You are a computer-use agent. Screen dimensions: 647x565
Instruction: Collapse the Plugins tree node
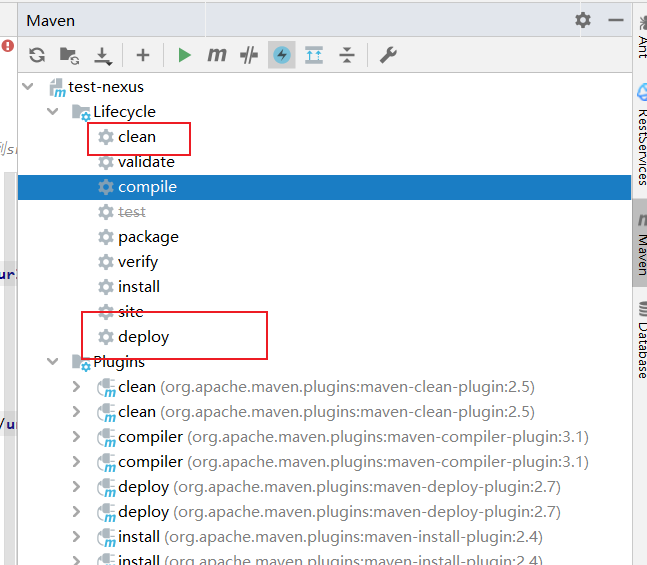tap(53, 362)
